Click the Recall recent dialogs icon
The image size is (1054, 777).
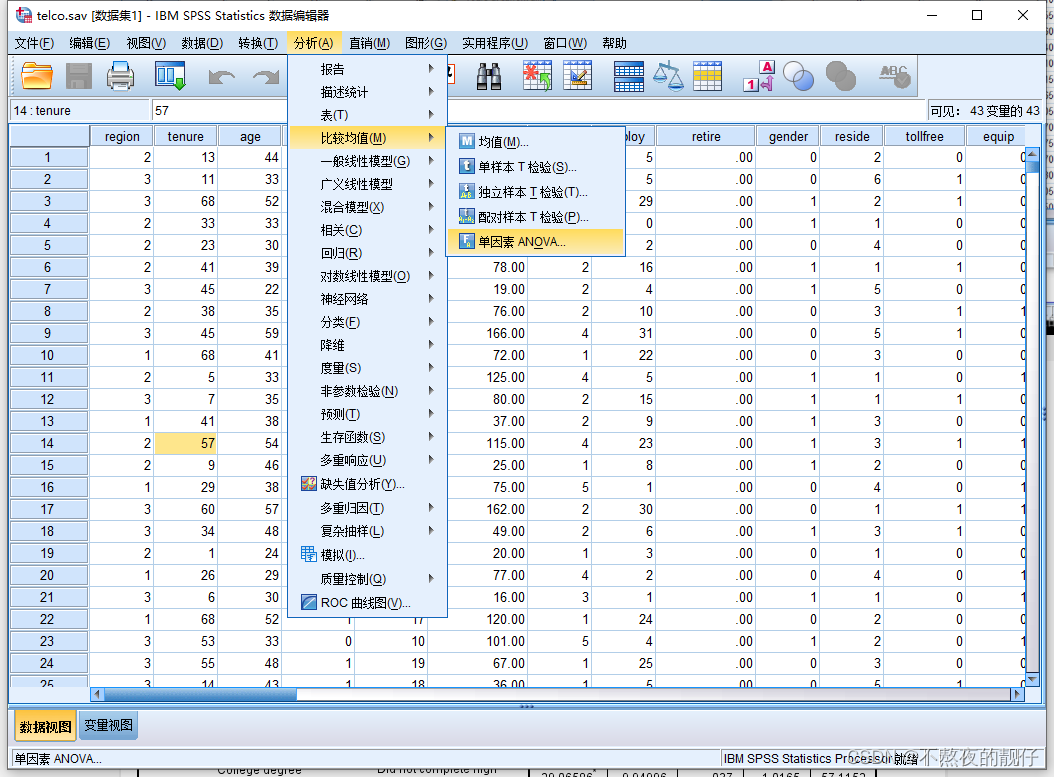coord(170,76)
